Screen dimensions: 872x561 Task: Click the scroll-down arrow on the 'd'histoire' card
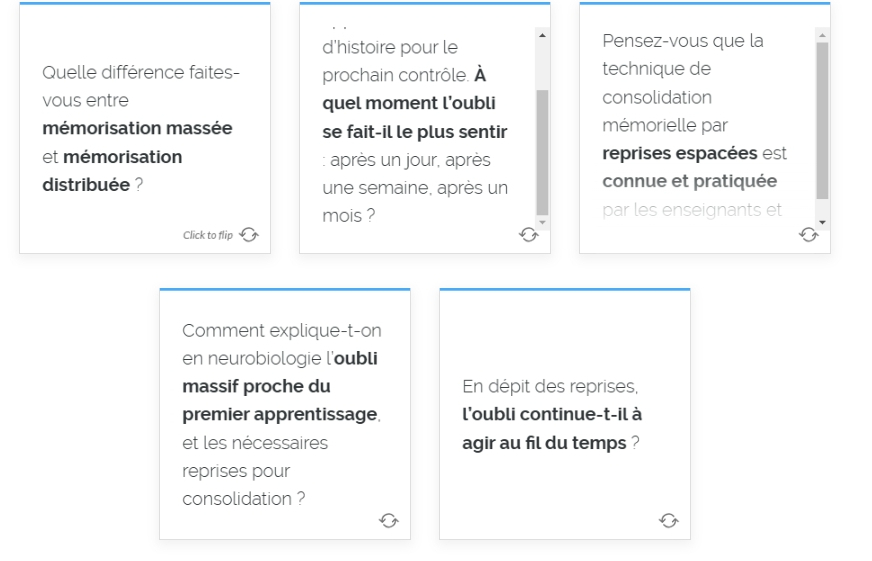click(x=542, y=222)
